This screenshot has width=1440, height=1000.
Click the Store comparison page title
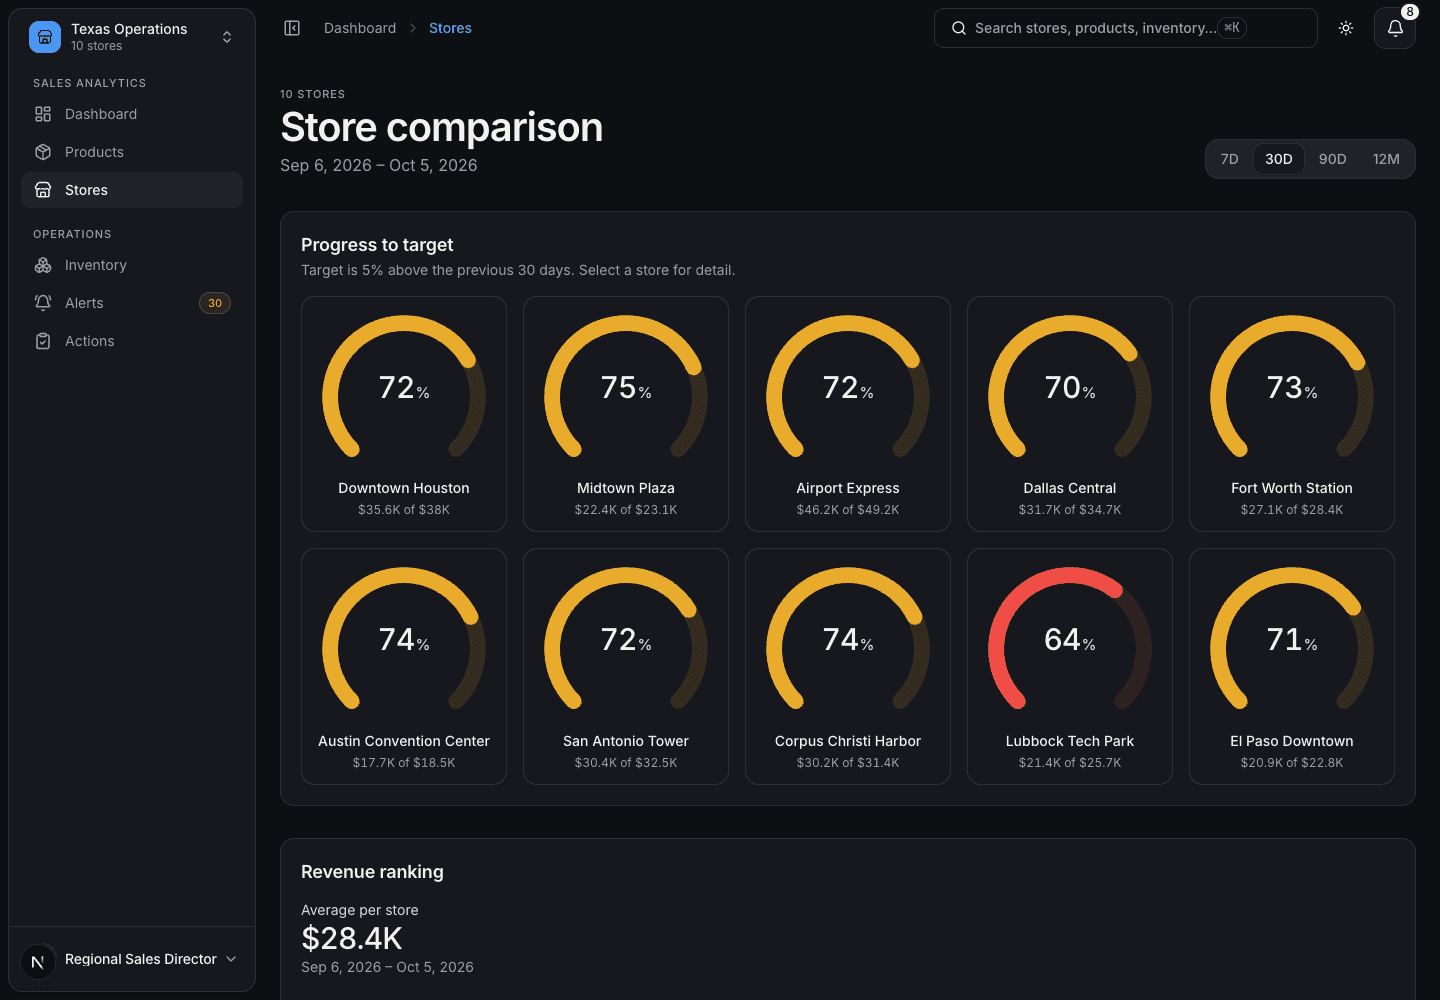[x=442, y=127]
